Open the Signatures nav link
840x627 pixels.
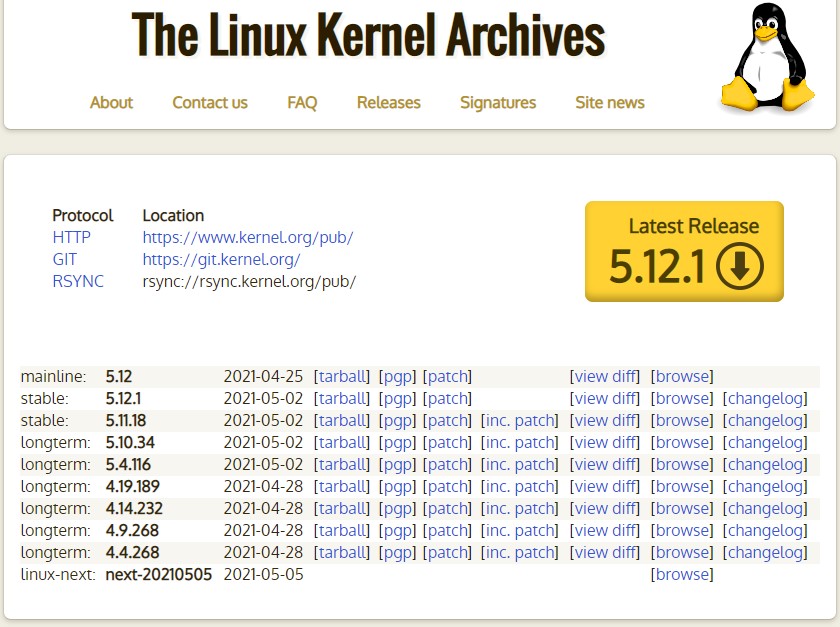(x=497, y=102)
